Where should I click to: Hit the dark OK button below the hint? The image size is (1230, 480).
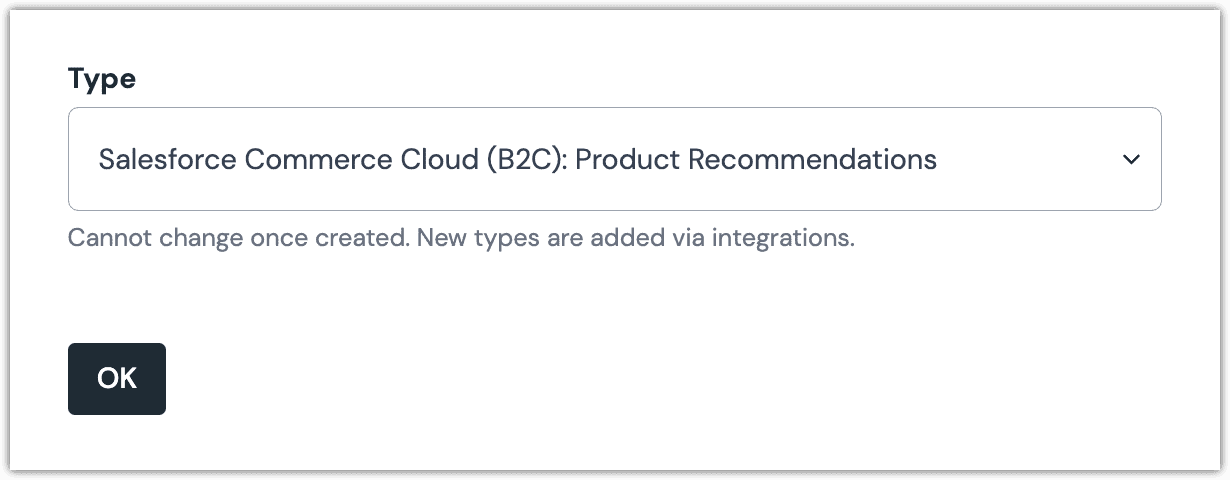[117, 379]
